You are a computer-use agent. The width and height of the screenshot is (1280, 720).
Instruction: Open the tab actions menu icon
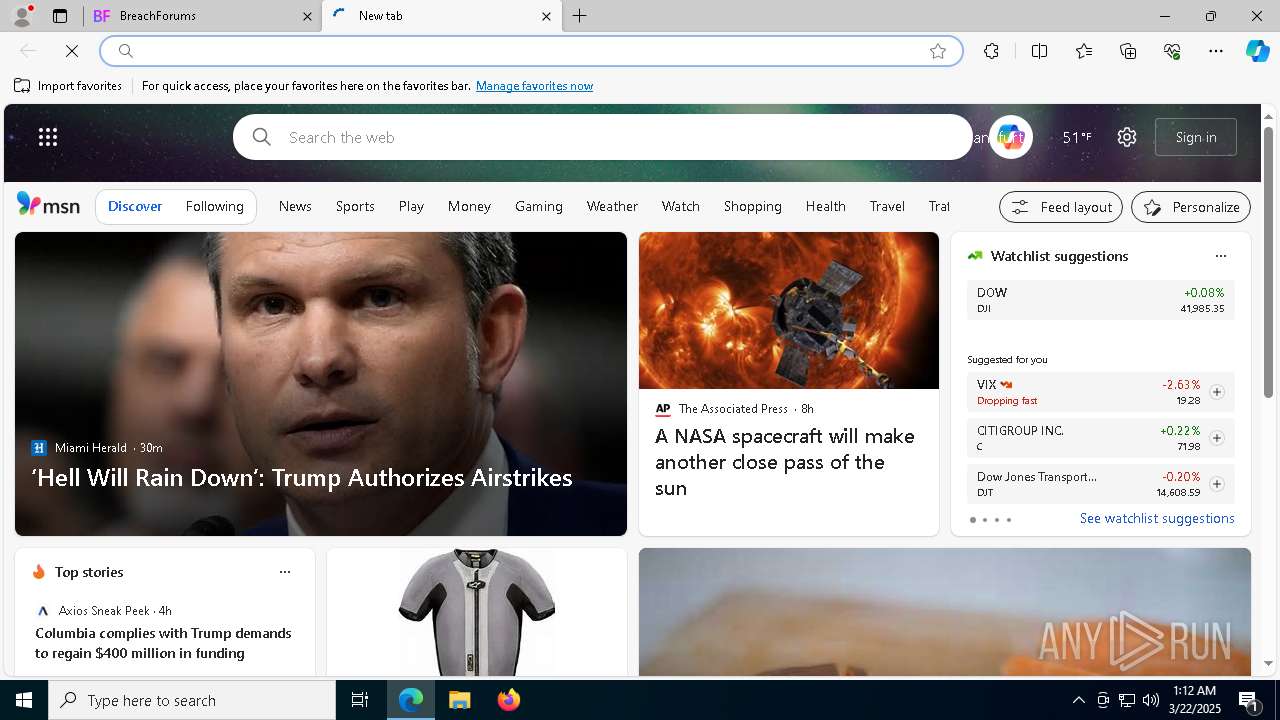(60, 16)
